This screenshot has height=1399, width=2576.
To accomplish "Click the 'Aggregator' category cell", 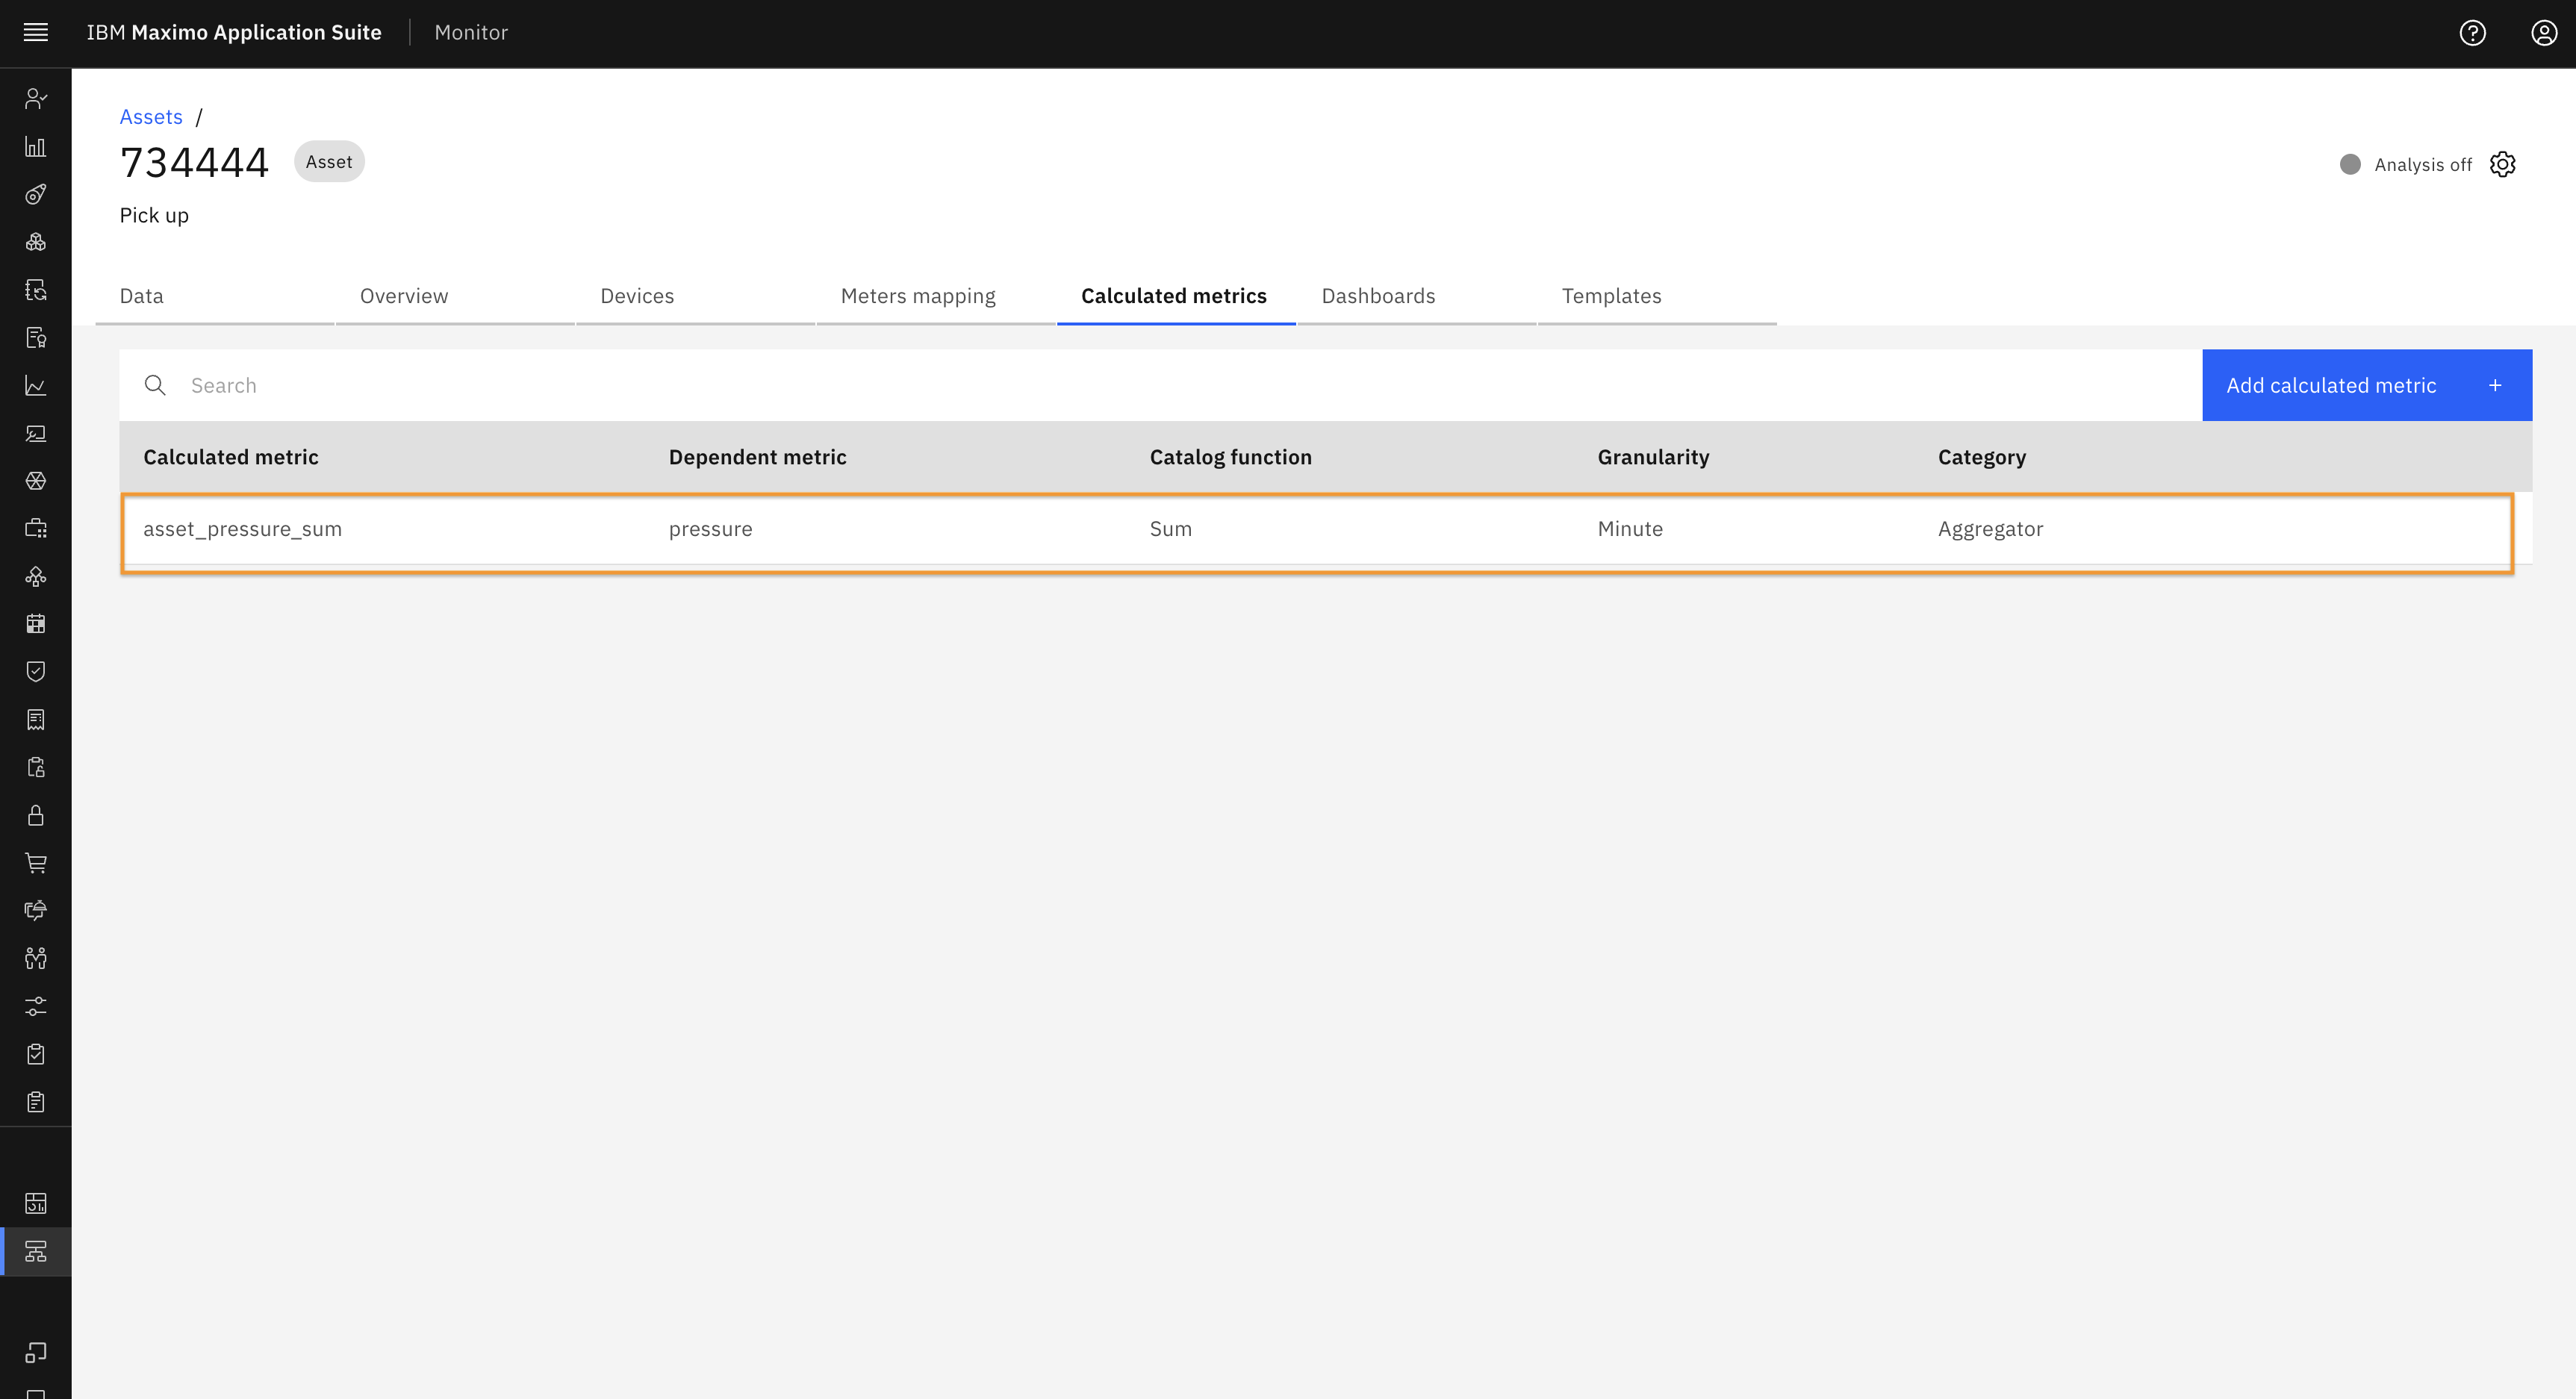I will point(1990,529).
